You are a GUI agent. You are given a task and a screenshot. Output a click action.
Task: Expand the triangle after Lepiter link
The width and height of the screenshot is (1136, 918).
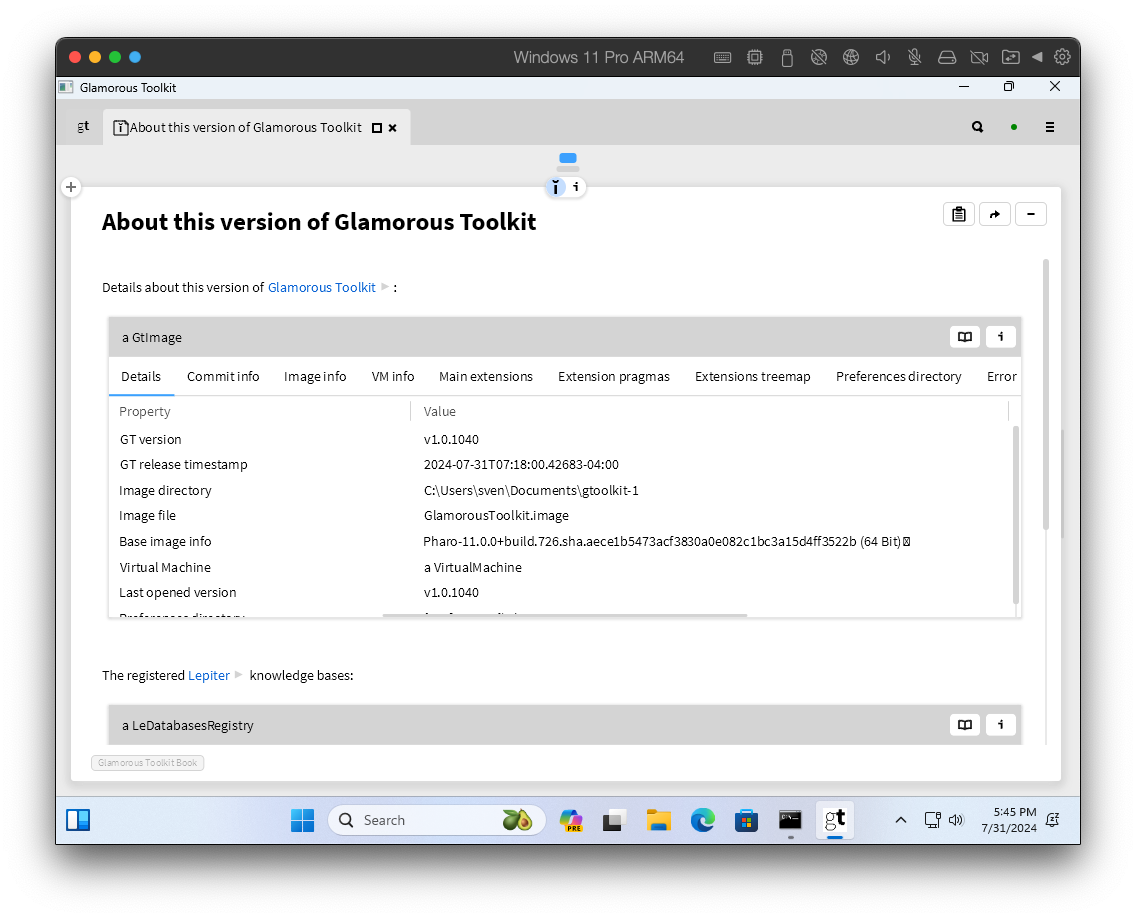pos(239,675)
